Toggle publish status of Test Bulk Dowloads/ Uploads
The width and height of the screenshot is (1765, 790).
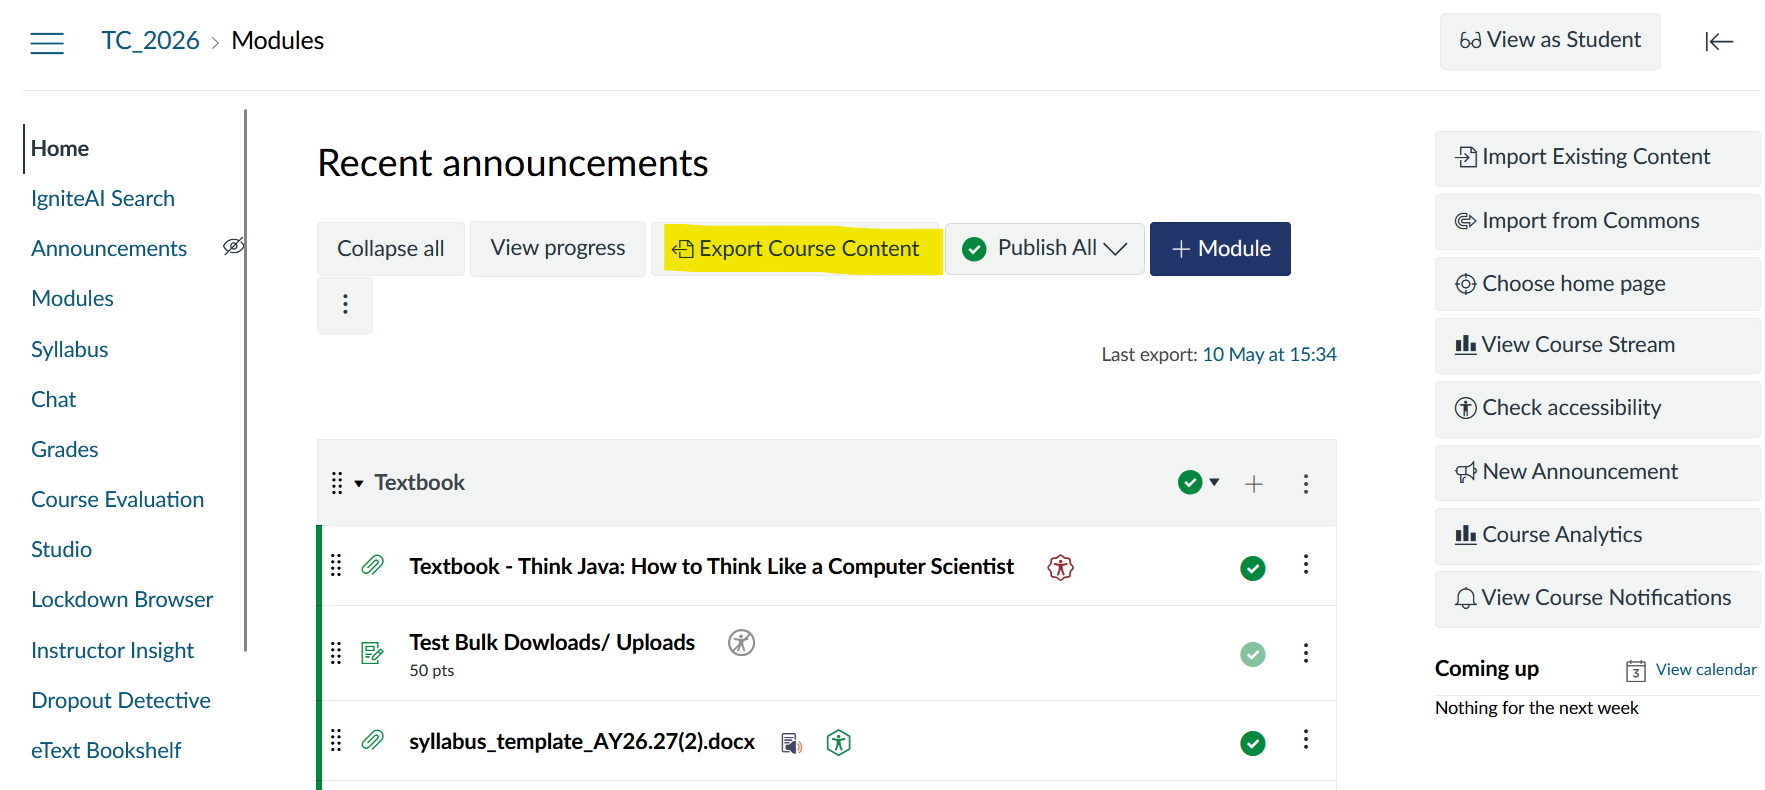1253,654
